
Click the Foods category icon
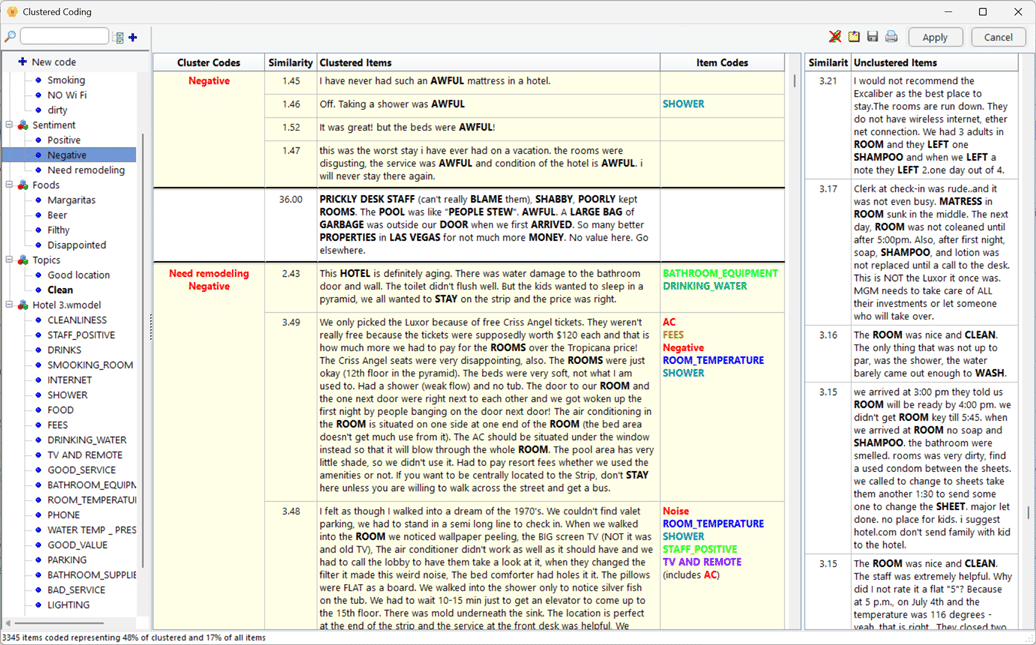[23, 185]
